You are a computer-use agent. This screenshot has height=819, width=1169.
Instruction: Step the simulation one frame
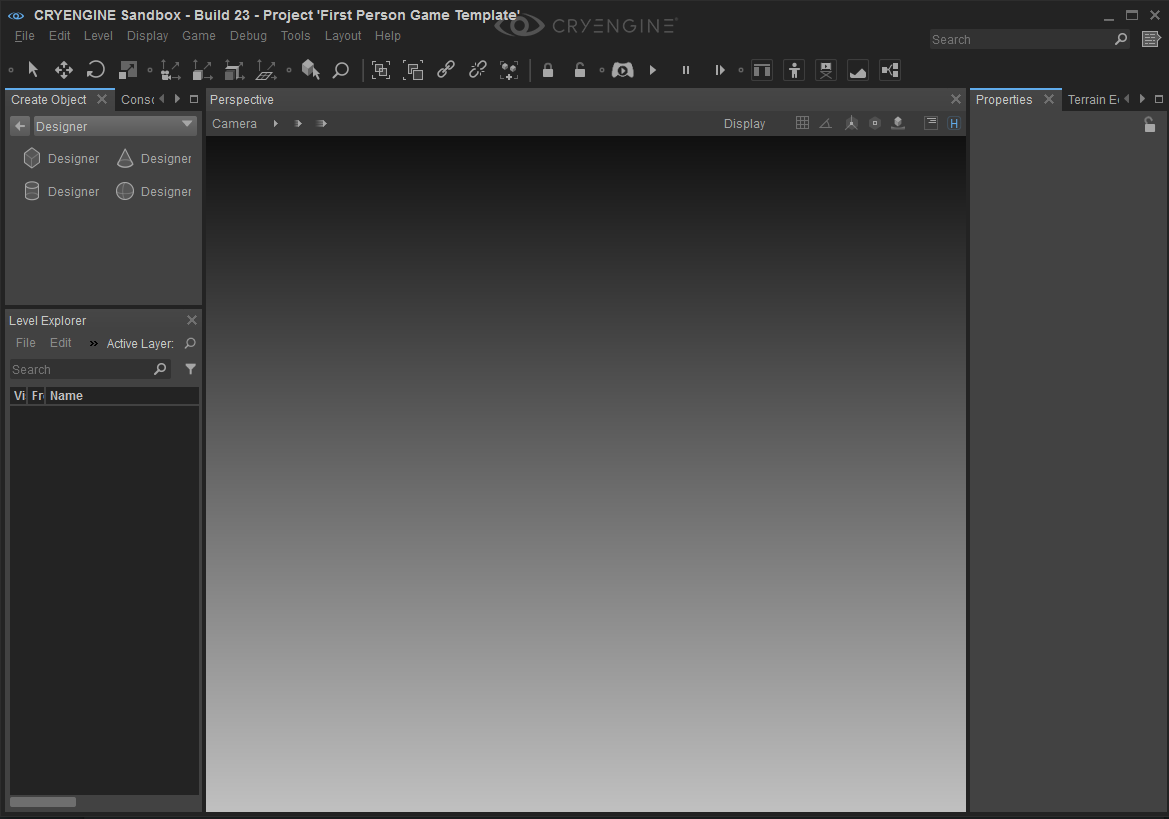tap(719, 70)
